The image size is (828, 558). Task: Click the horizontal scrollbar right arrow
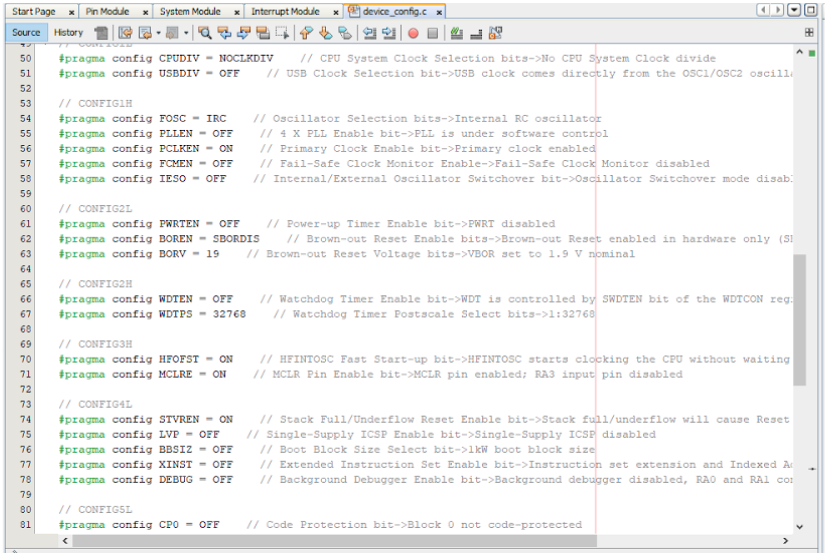[x=785, y=541]
